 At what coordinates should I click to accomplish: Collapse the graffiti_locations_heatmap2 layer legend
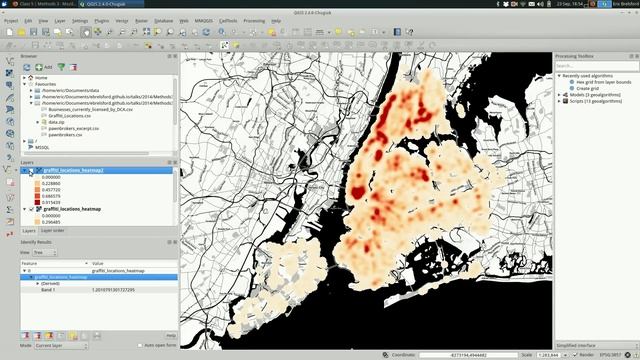click(x=24, y=170)
